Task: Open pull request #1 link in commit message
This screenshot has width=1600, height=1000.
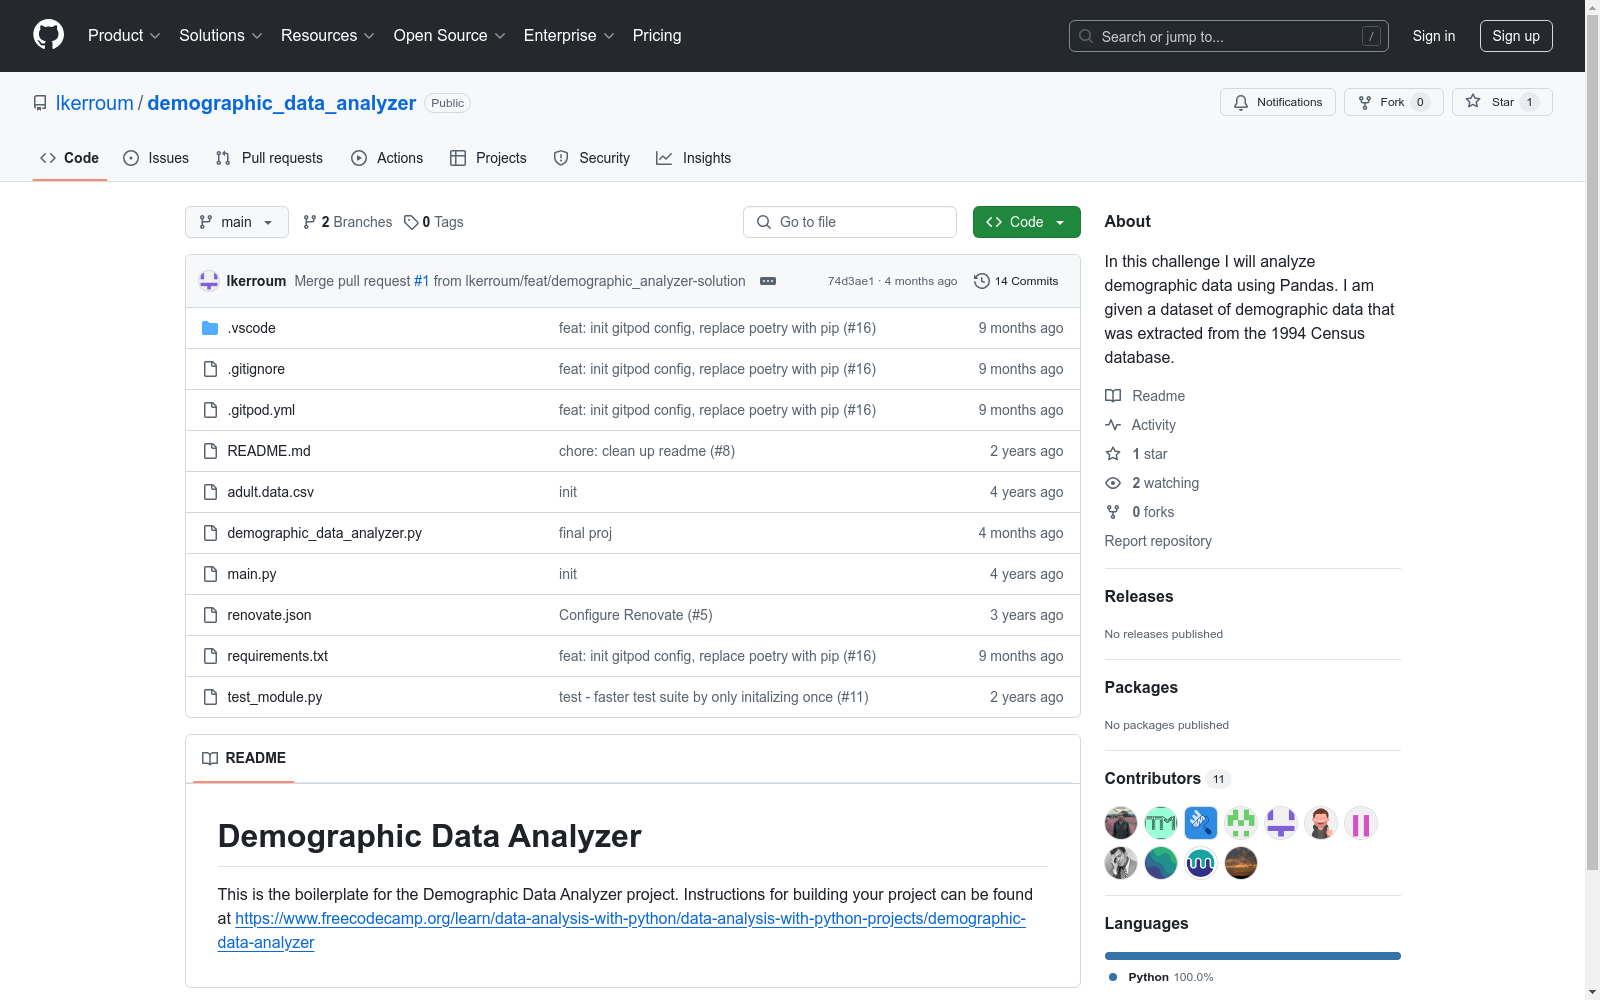Action: pyautogui.click(x=421, y=281)
